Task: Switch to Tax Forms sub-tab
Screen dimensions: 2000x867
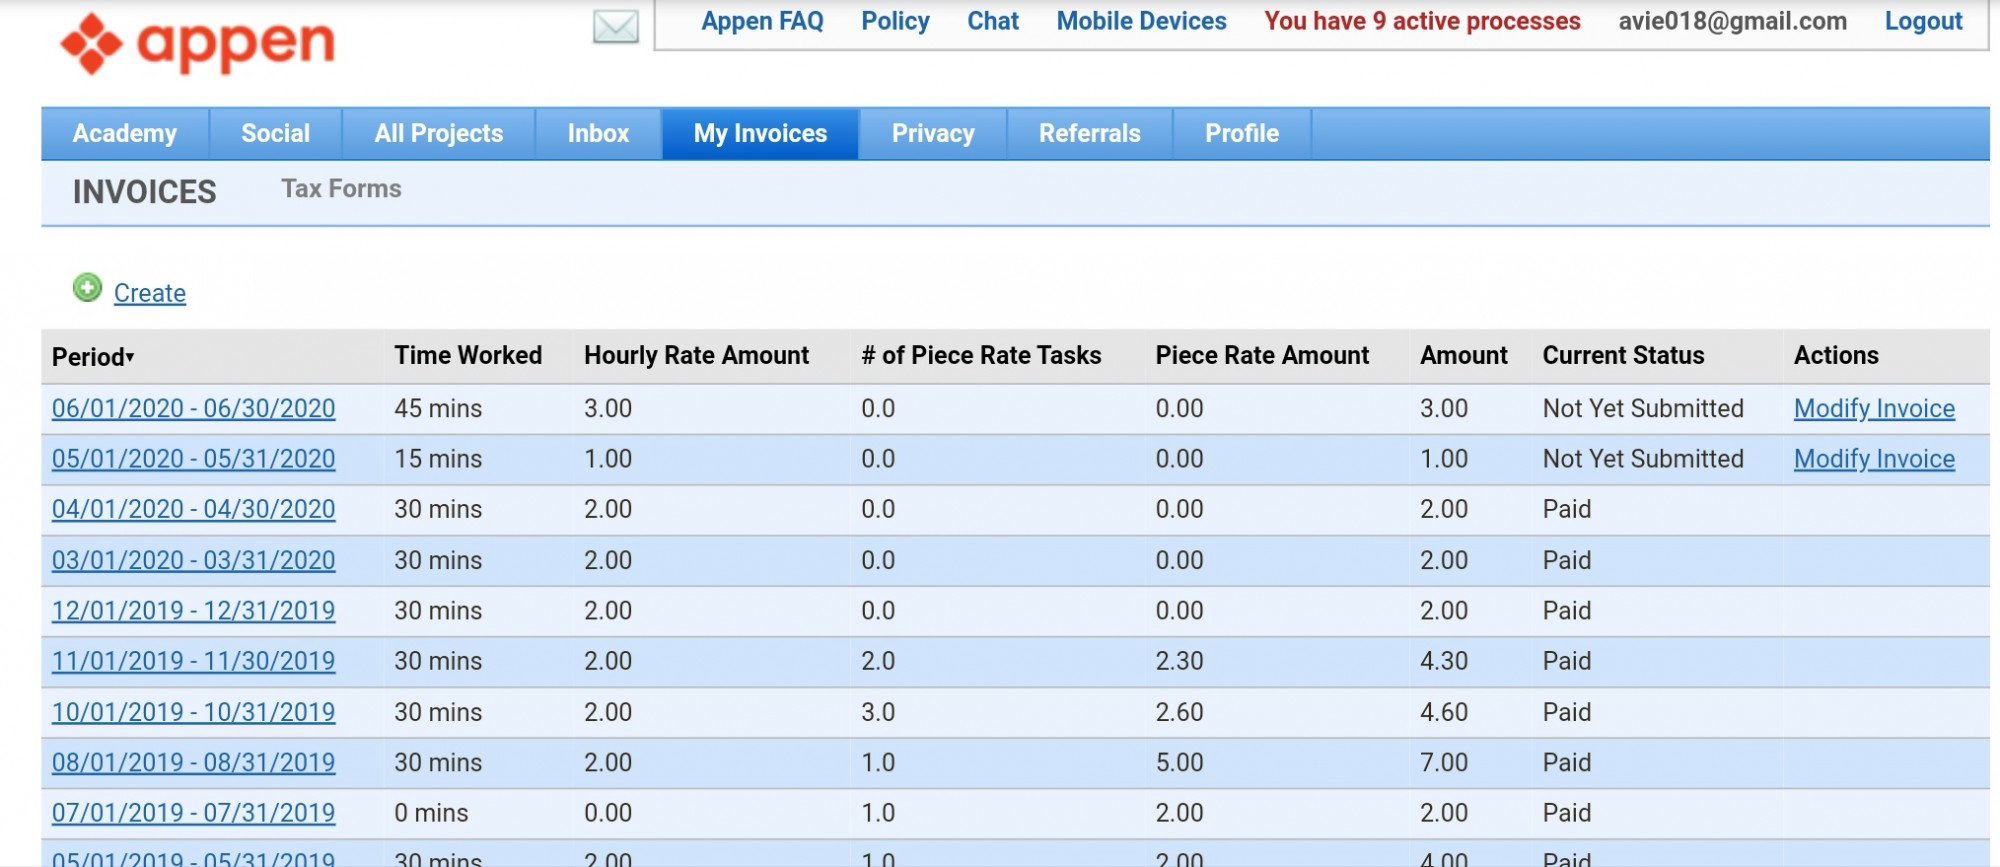Action: [341, 189]
